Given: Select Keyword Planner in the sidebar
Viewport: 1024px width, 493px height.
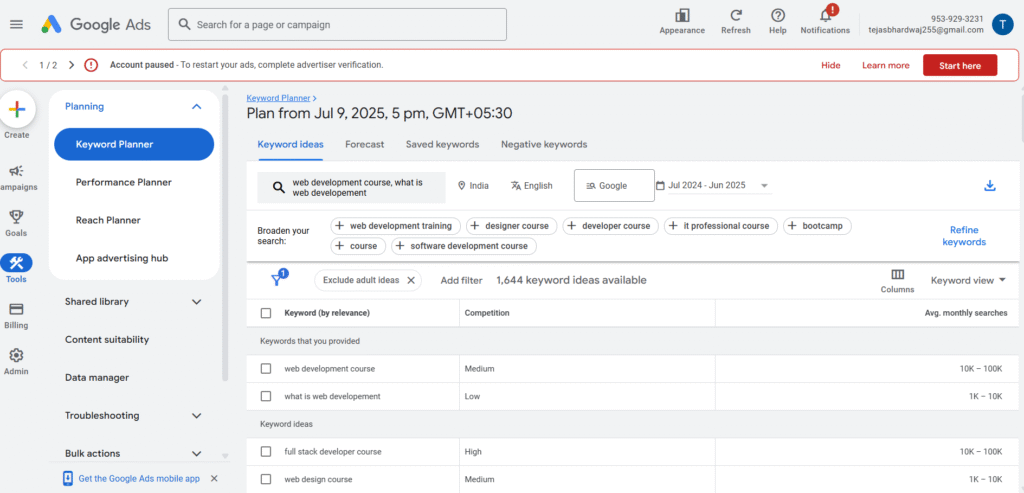Looking at the screenshot, I should click(134, 144).
